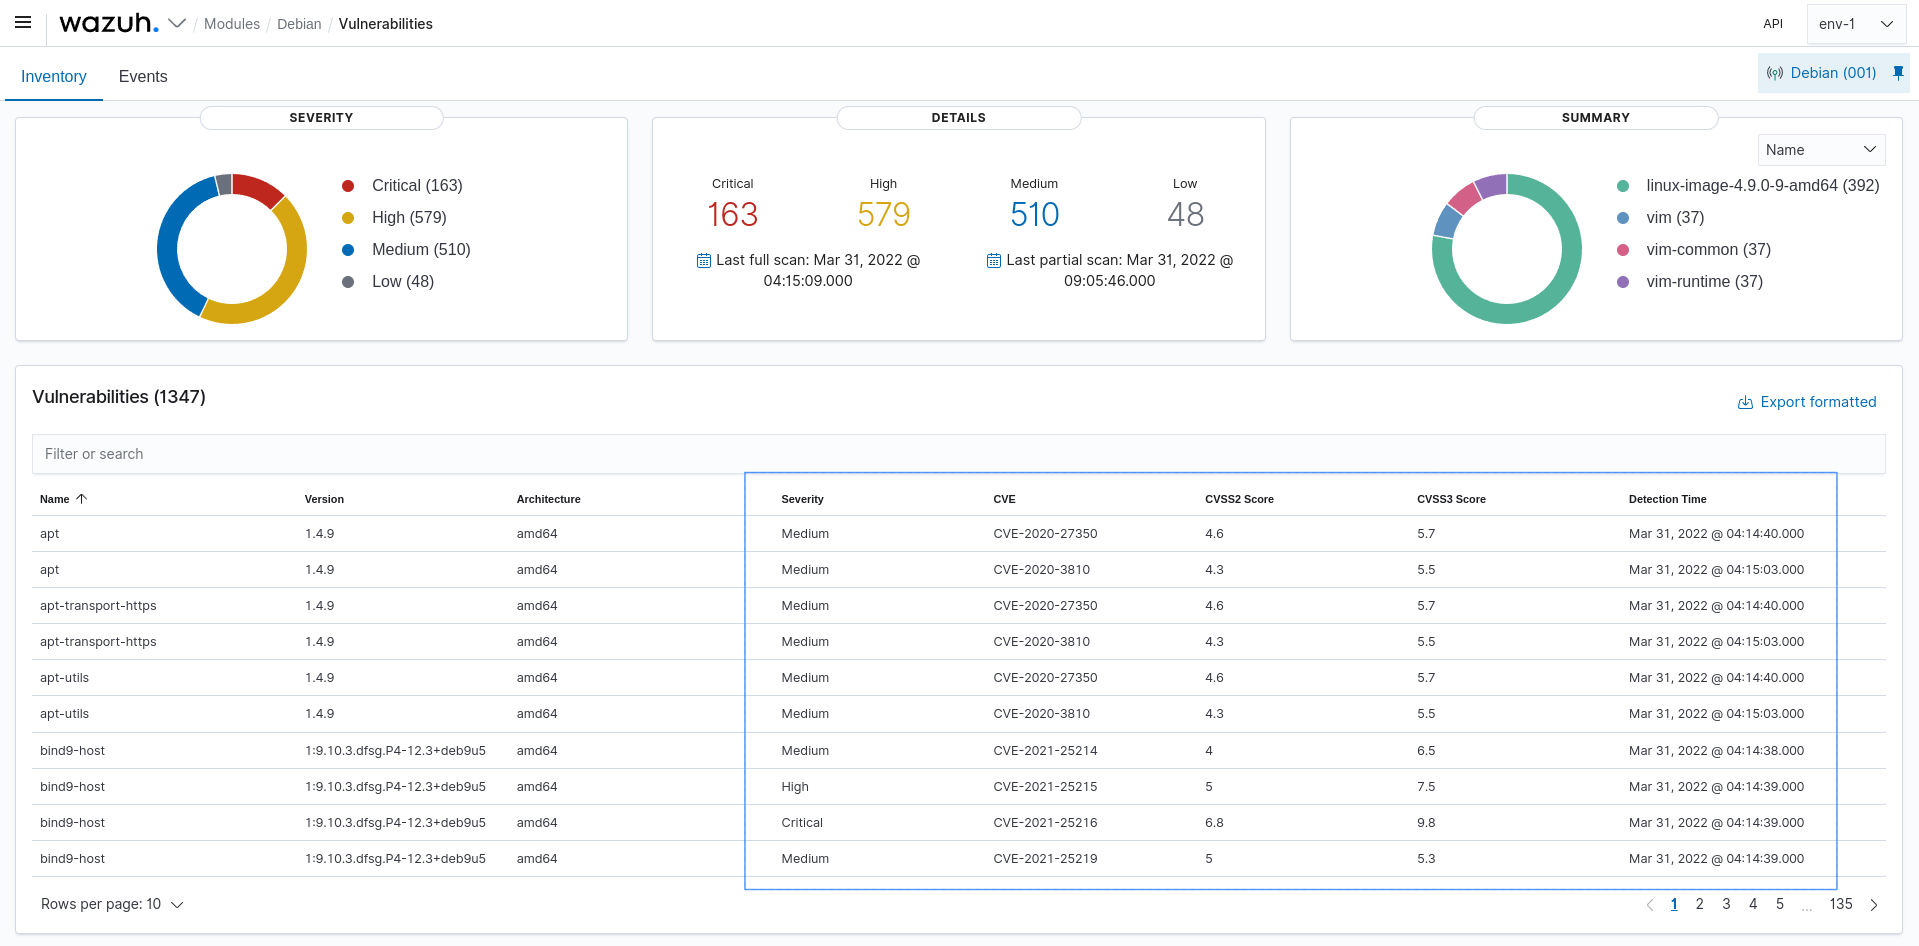1919x946 pixels.
Task: Unpin the Debian (001) agent
Action: pyautogui.click(x=1898, y=72)
